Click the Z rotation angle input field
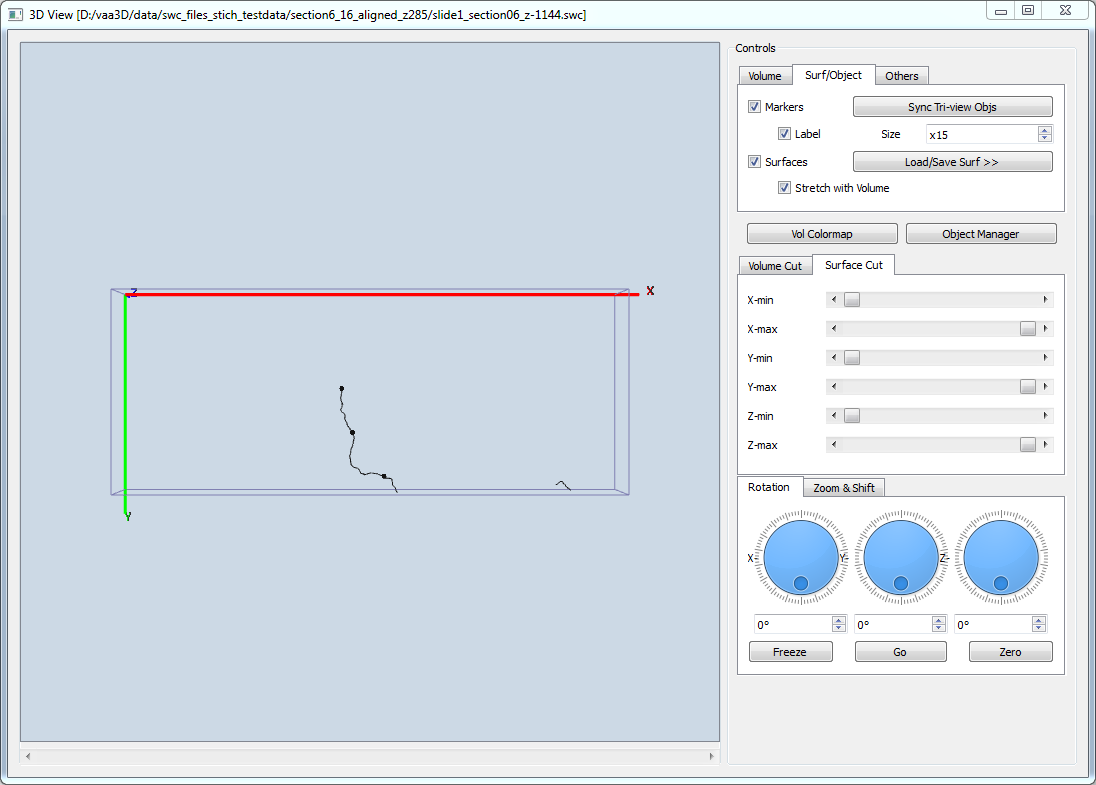This screenshot has height=785, width=1096. tap(992, 625)
